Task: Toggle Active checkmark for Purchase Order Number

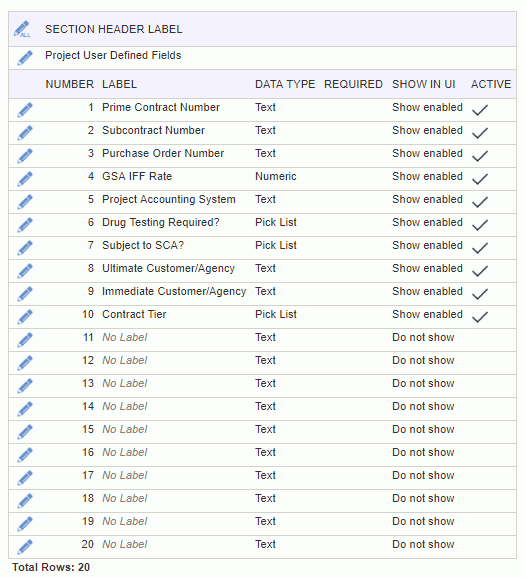Action: tap(480, 156)
